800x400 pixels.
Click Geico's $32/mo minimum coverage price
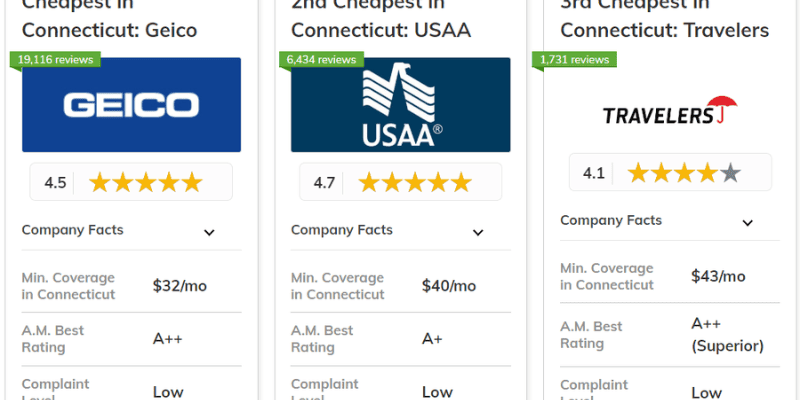click(x=180, y=286)
